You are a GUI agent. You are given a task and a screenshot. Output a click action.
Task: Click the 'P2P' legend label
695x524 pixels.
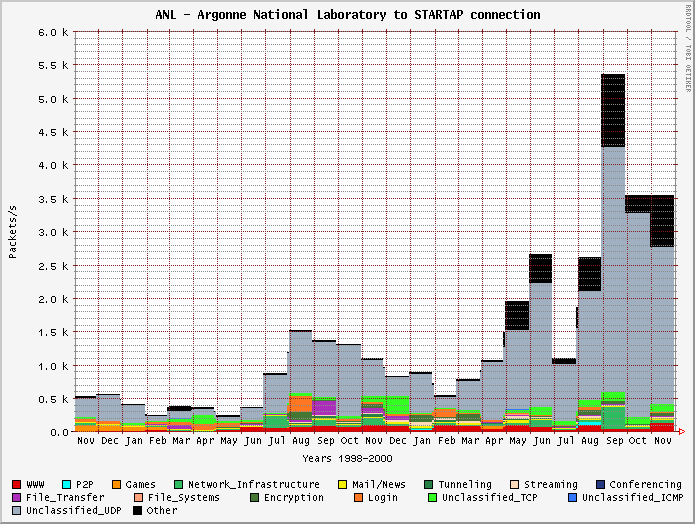[x=85, y=485]
